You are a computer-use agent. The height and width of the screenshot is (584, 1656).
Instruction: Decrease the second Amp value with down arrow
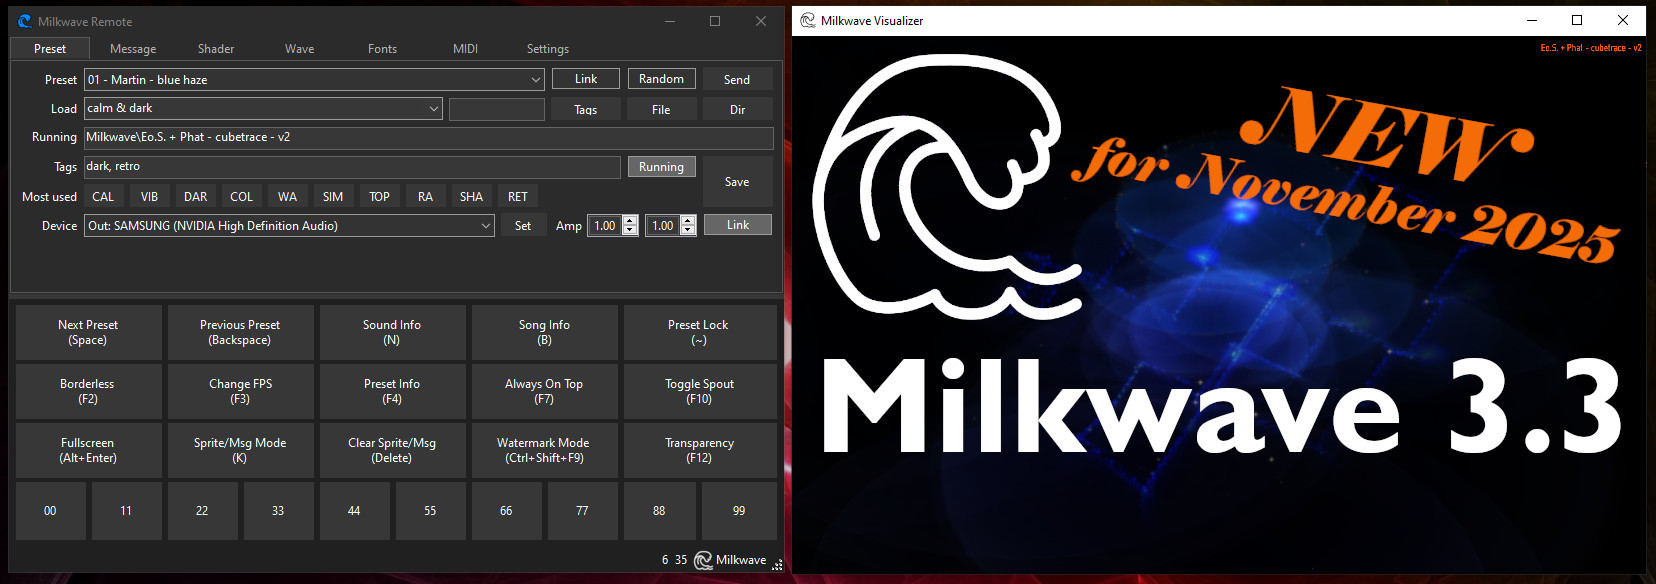[x=688, y=231]
